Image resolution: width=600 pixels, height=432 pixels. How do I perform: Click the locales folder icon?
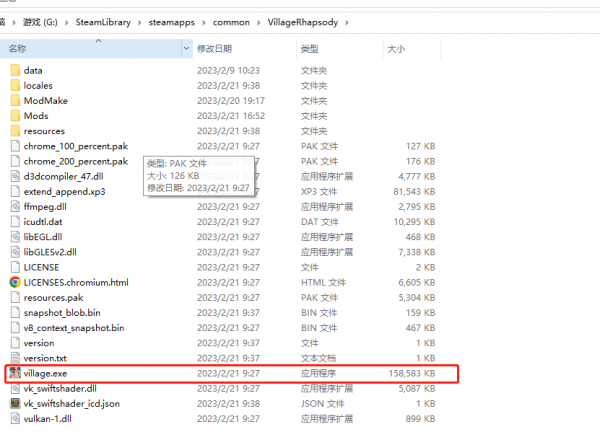14,85
